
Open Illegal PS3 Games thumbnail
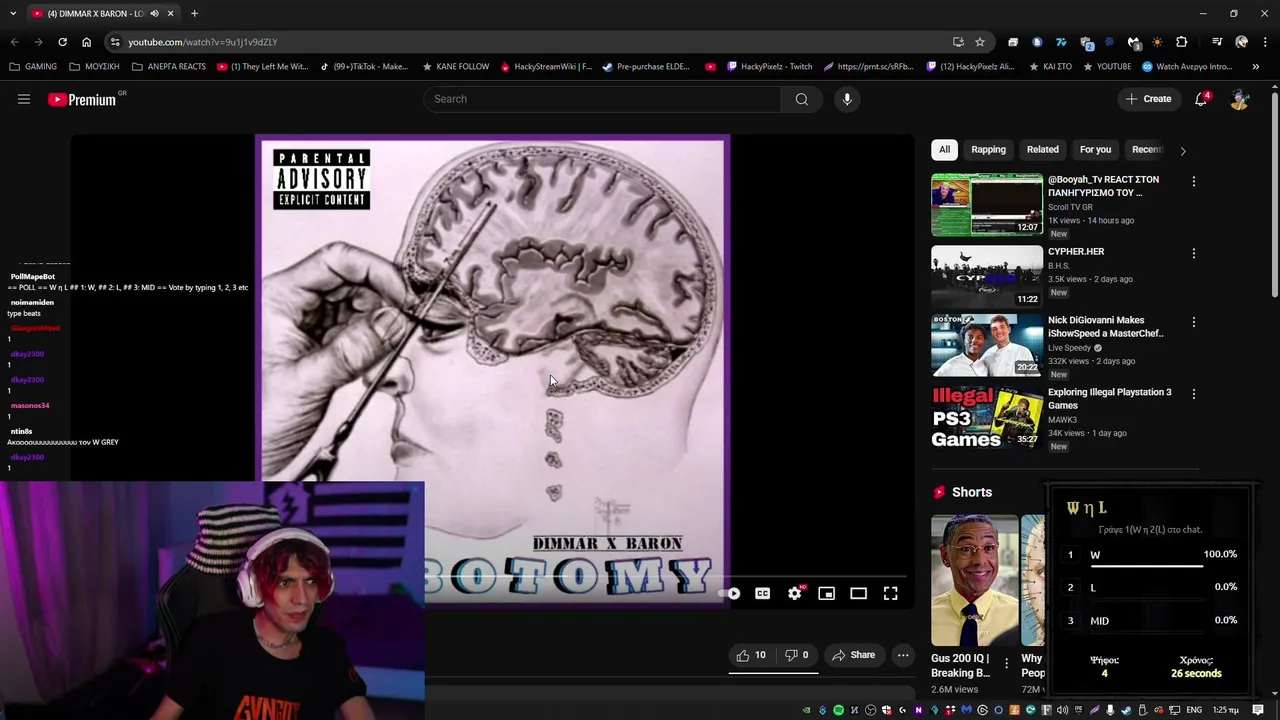pyautogui.click(x=987, y=417)
